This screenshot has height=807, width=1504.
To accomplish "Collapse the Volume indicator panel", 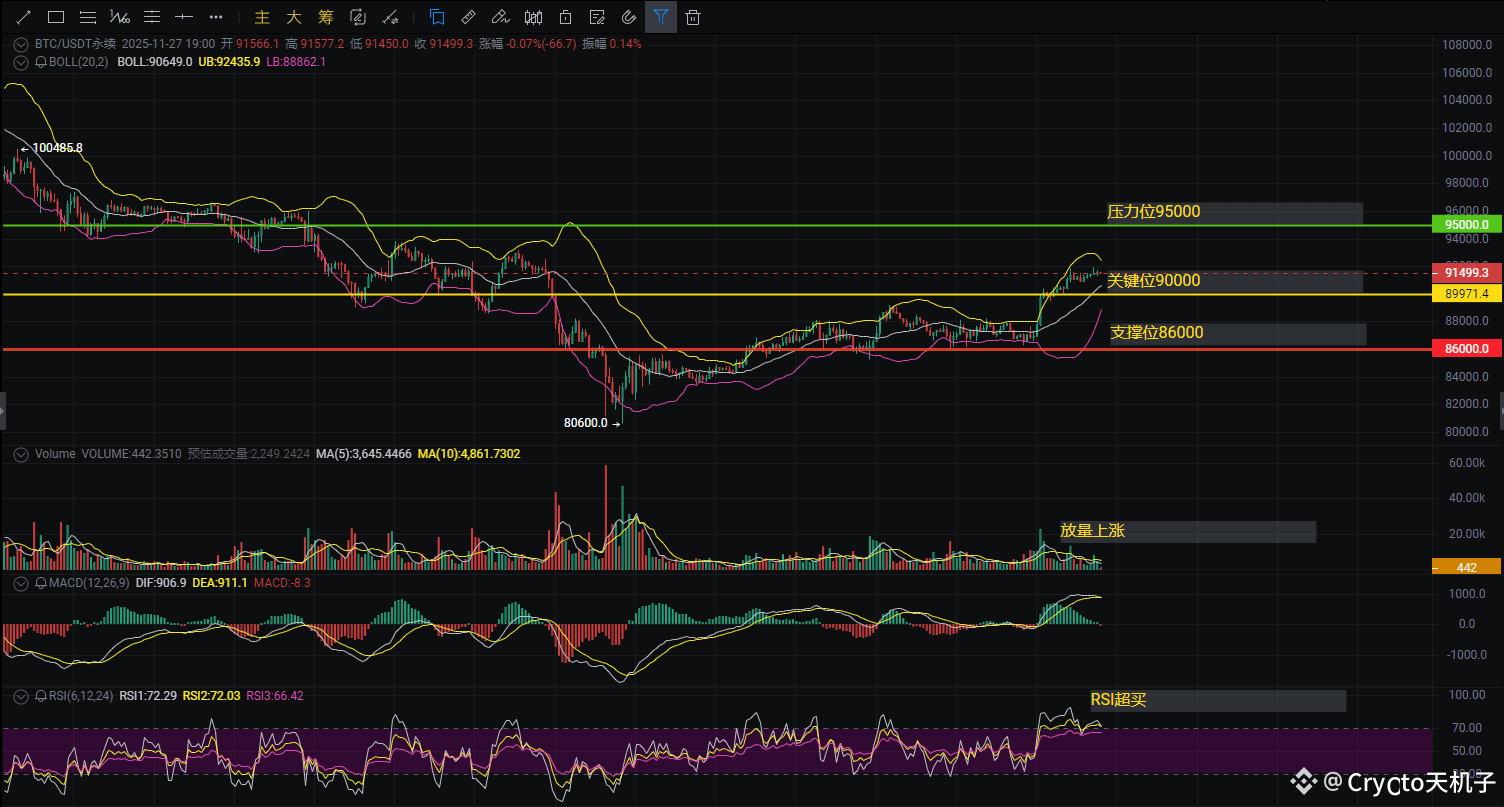I will pyautogui.click(x=21, y=454).
